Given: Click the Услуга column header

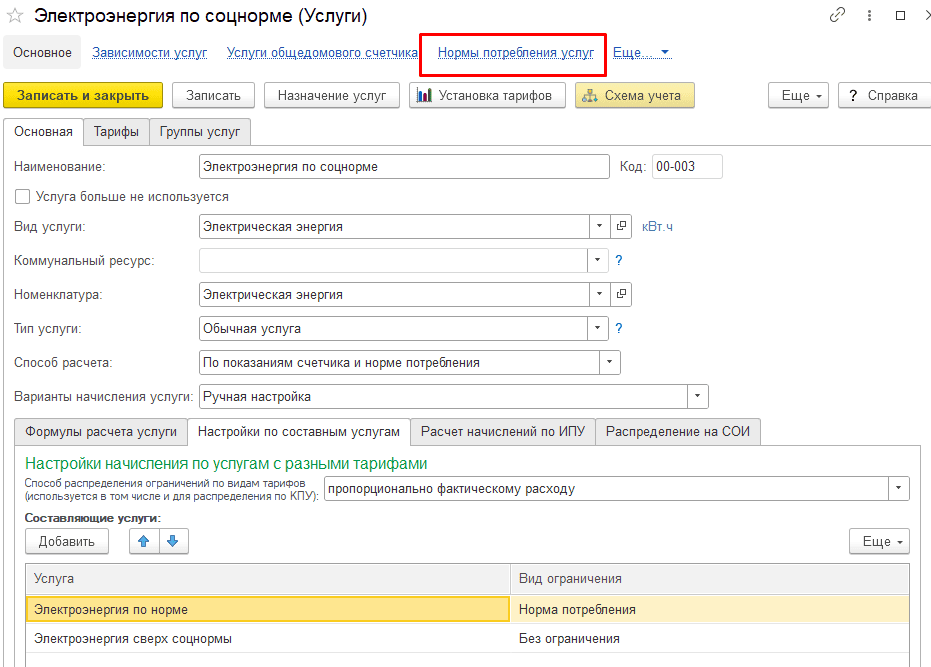Looking at the screenshot, I should (x=268, y=579).
